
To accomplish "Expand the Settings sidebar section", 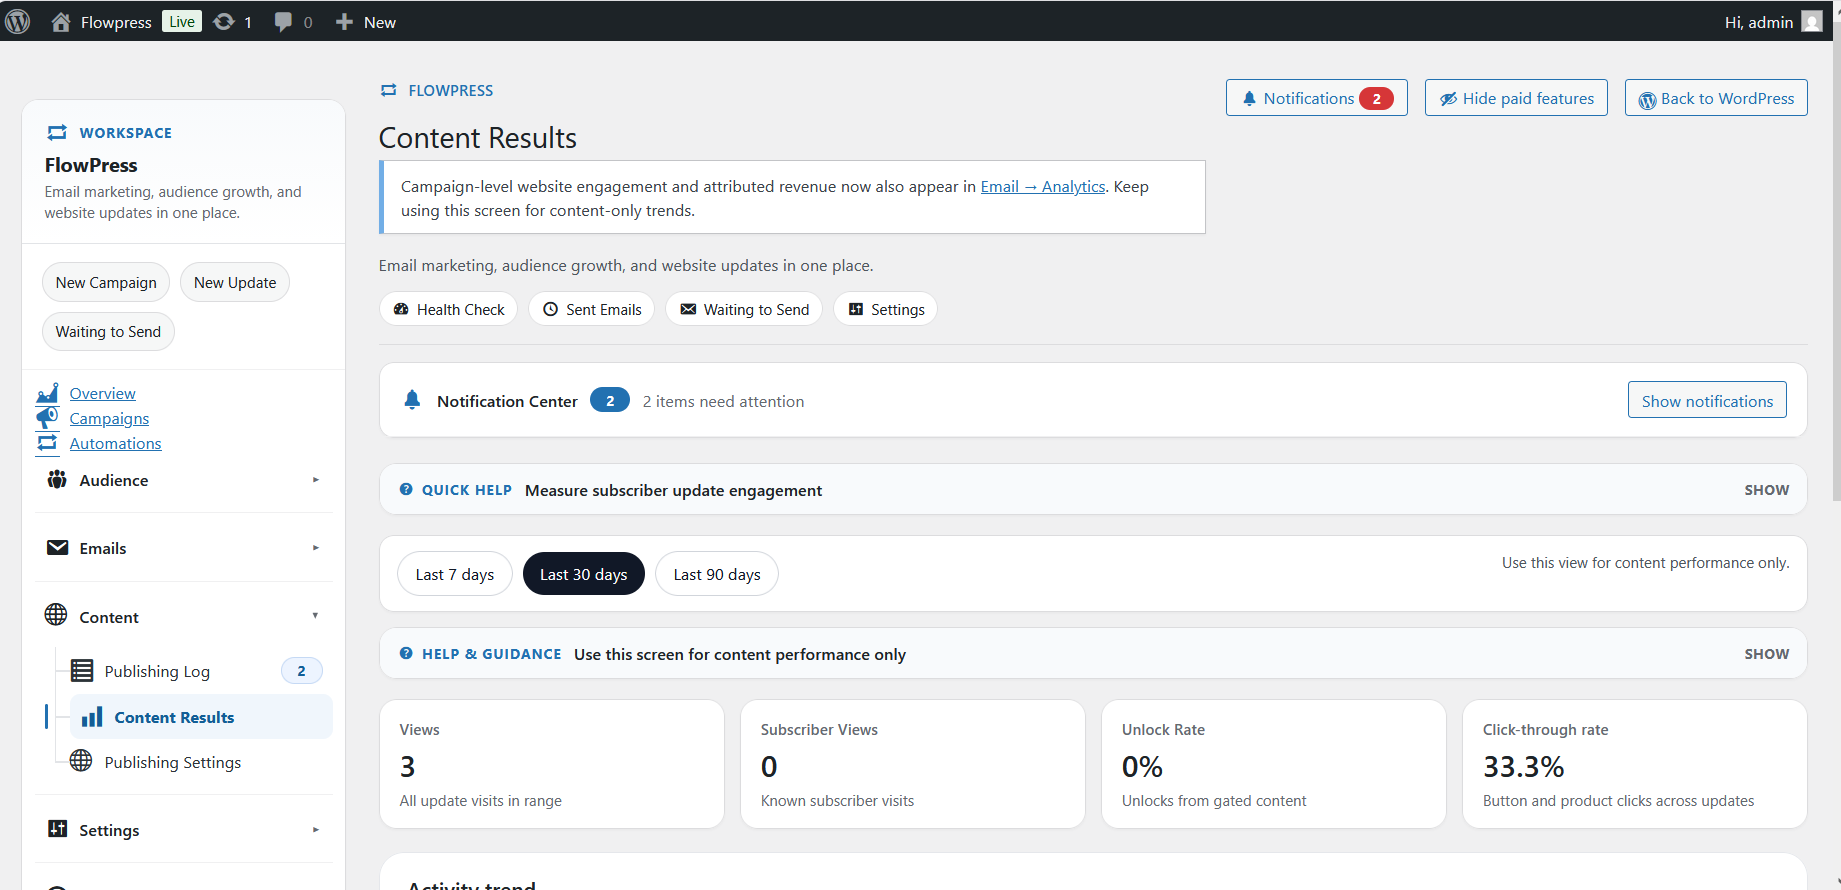I will (184, 830).
